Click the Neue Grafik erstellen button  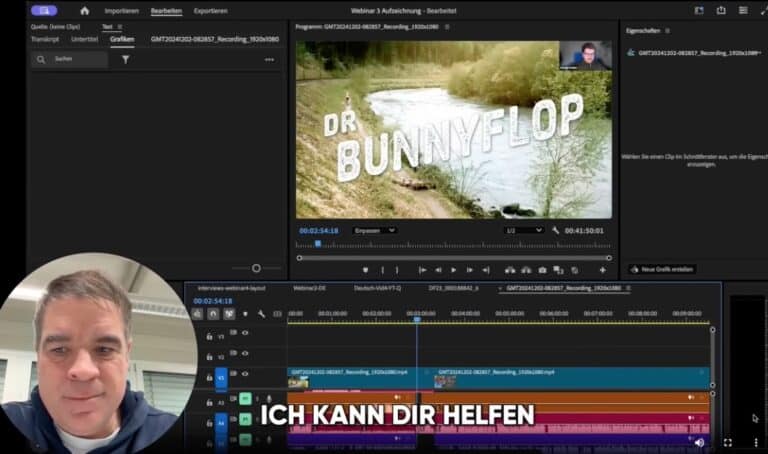click(662, 269)
